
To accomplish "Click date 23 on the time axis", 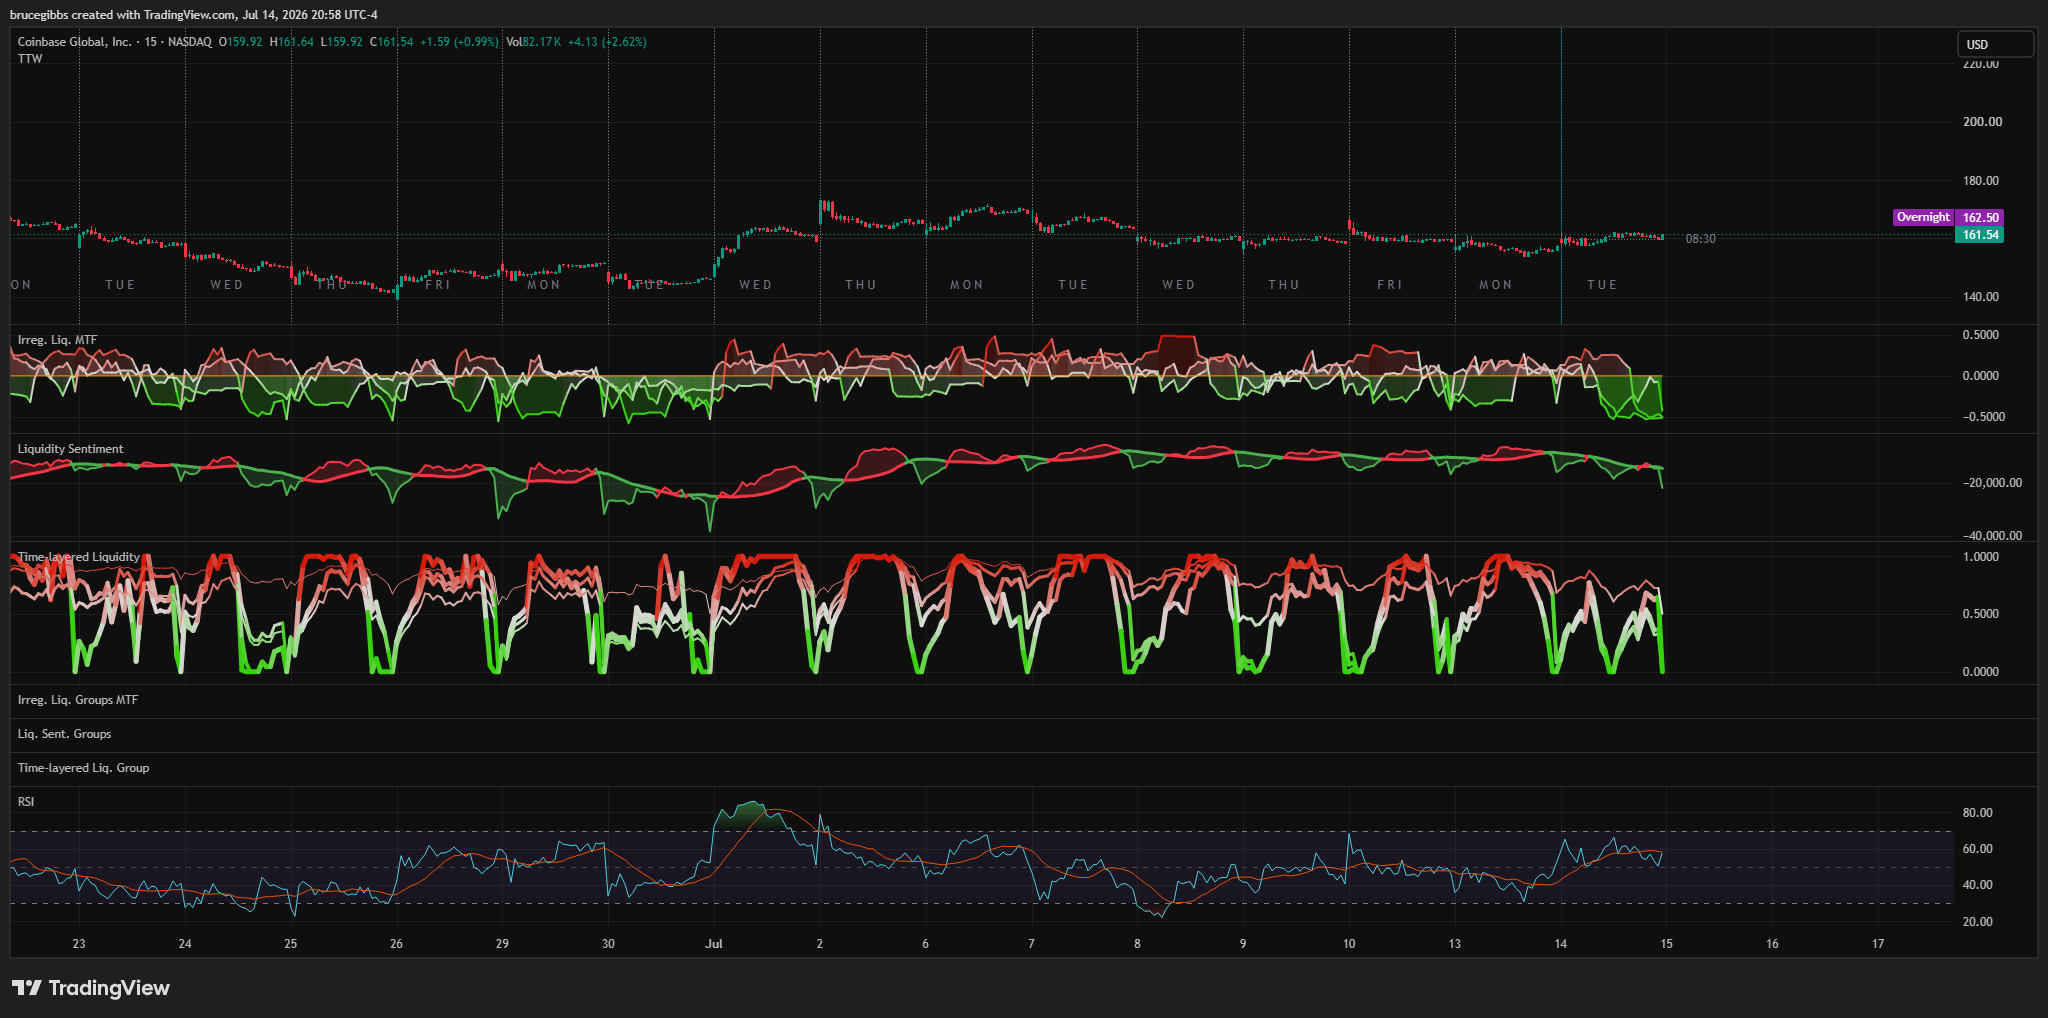I will (79, 944).
